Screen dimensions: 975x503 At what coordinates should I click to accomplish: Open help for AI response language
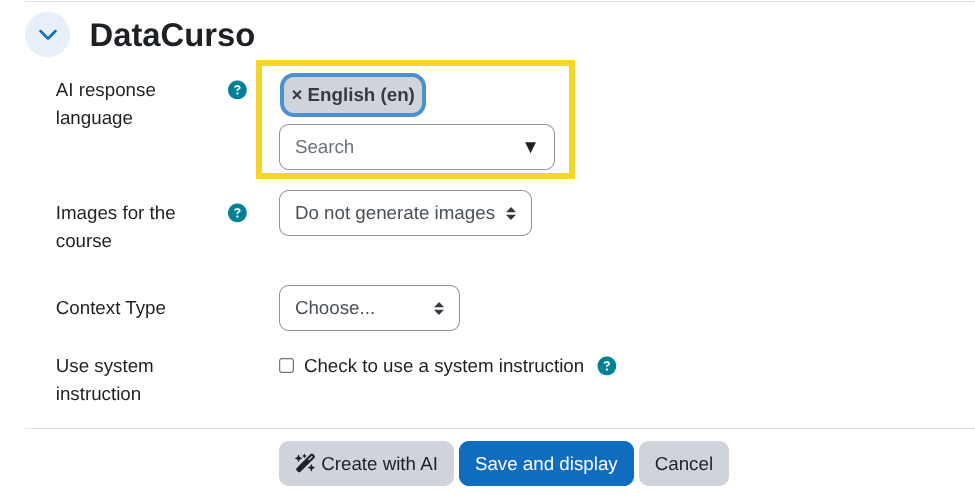(x=237, y=90)
